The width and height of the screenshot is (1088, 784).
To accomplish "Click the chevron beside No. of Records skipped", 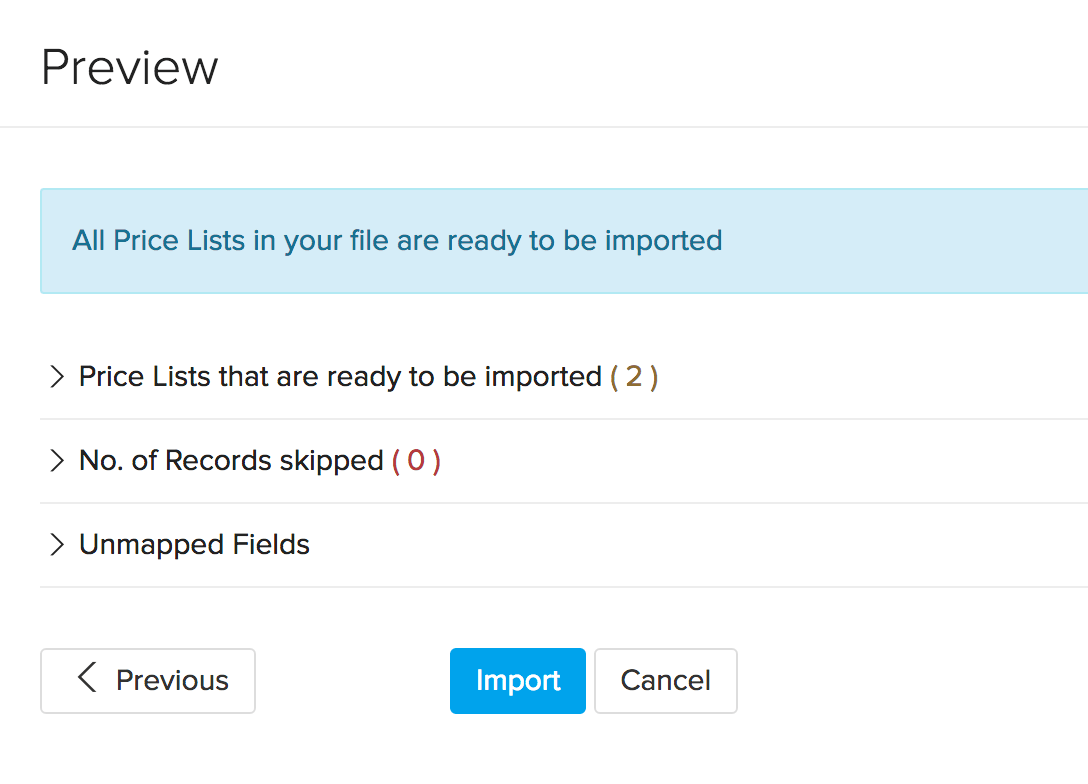I will 58,461.
